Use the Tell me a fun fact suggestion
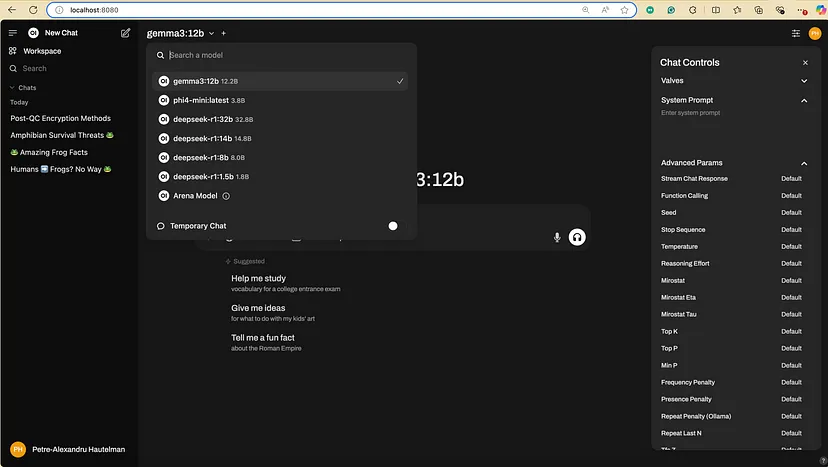This screenshot has width=828, height=467. (x=266, y=342)
